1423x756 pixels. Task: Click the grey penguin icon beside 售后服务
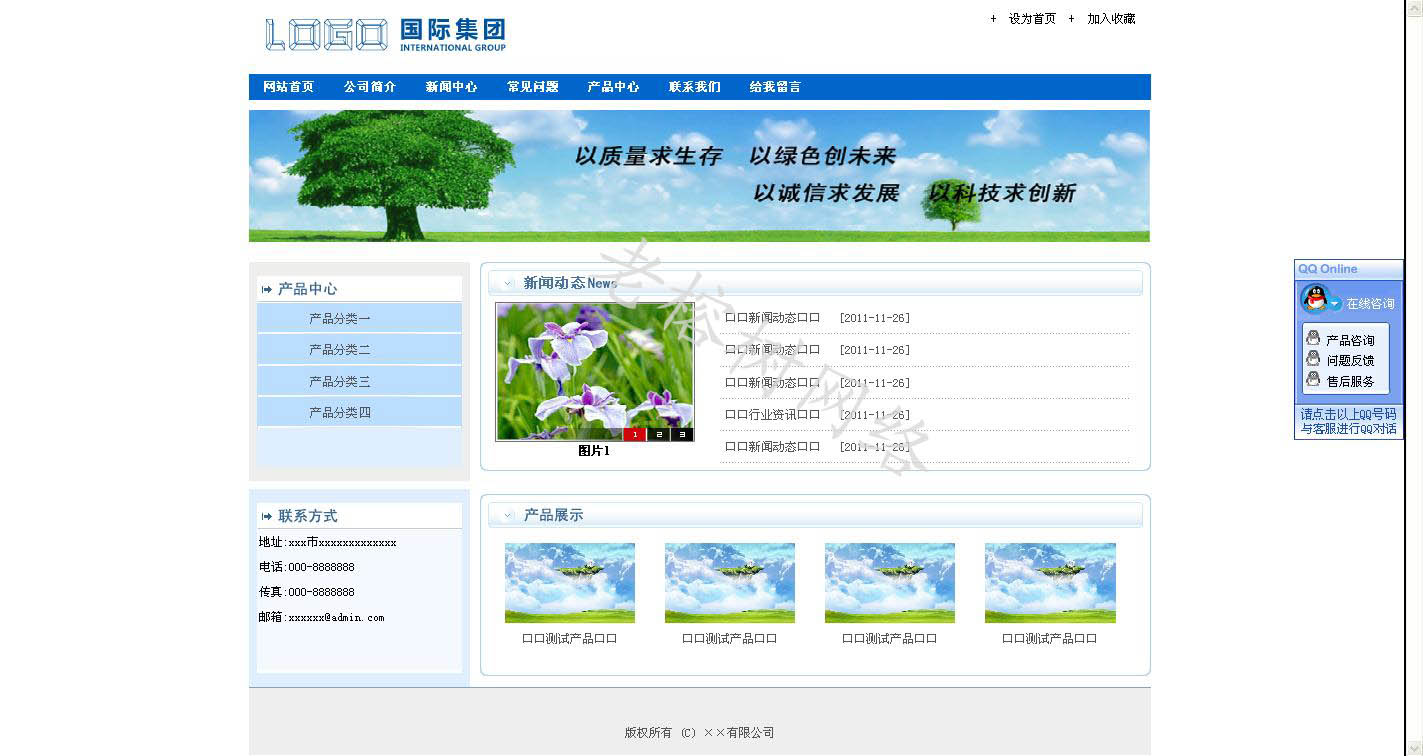coord(1313,380)
